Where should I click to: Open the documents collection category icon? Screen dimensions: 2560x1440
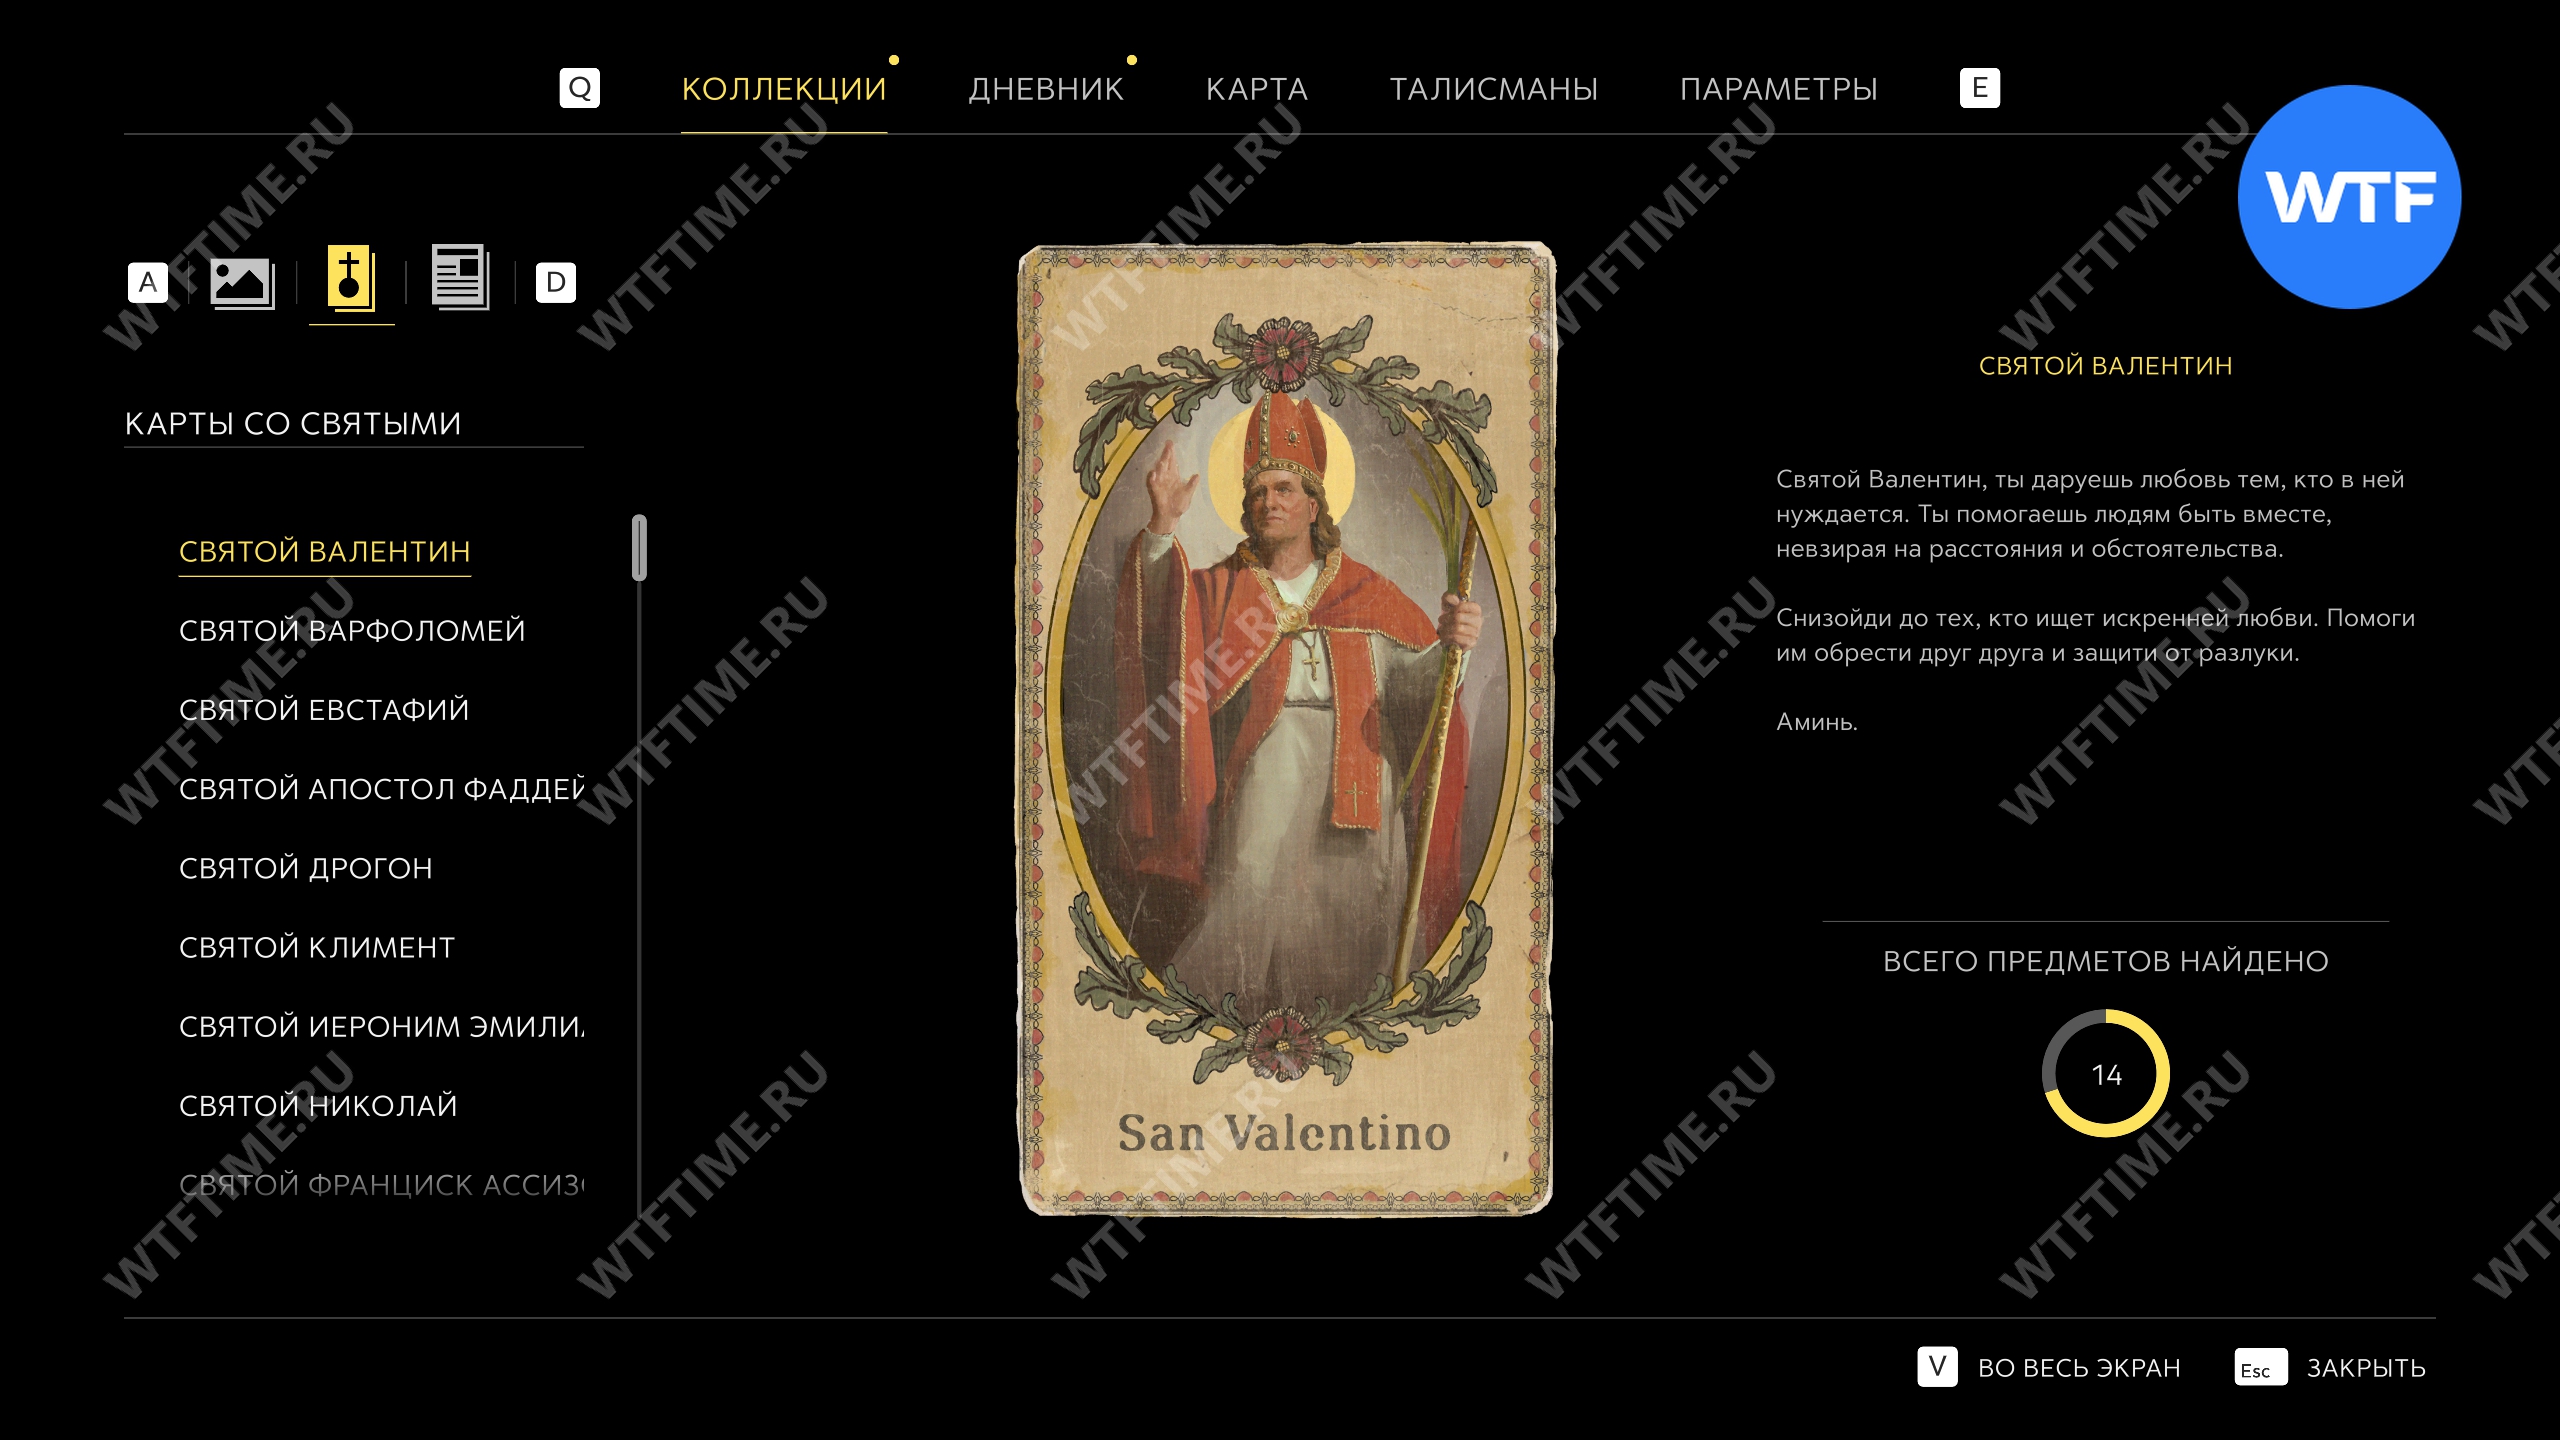[460, 277]
